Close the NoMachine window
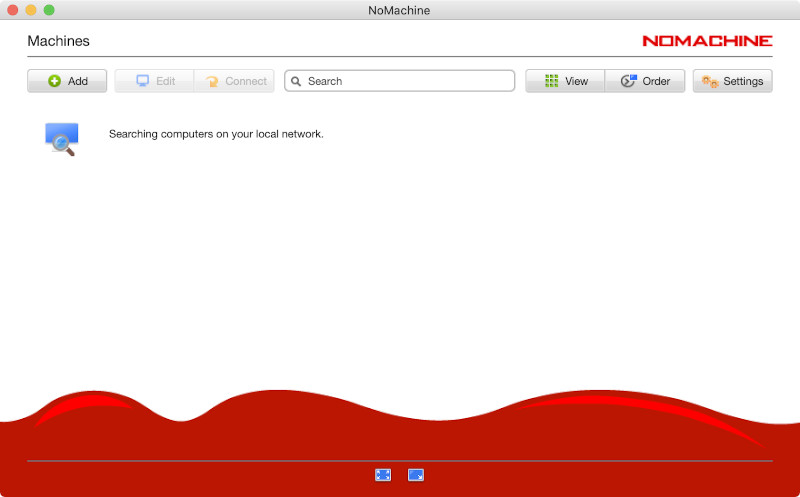This screenshot has height=497, width=800. coord(13,10)
